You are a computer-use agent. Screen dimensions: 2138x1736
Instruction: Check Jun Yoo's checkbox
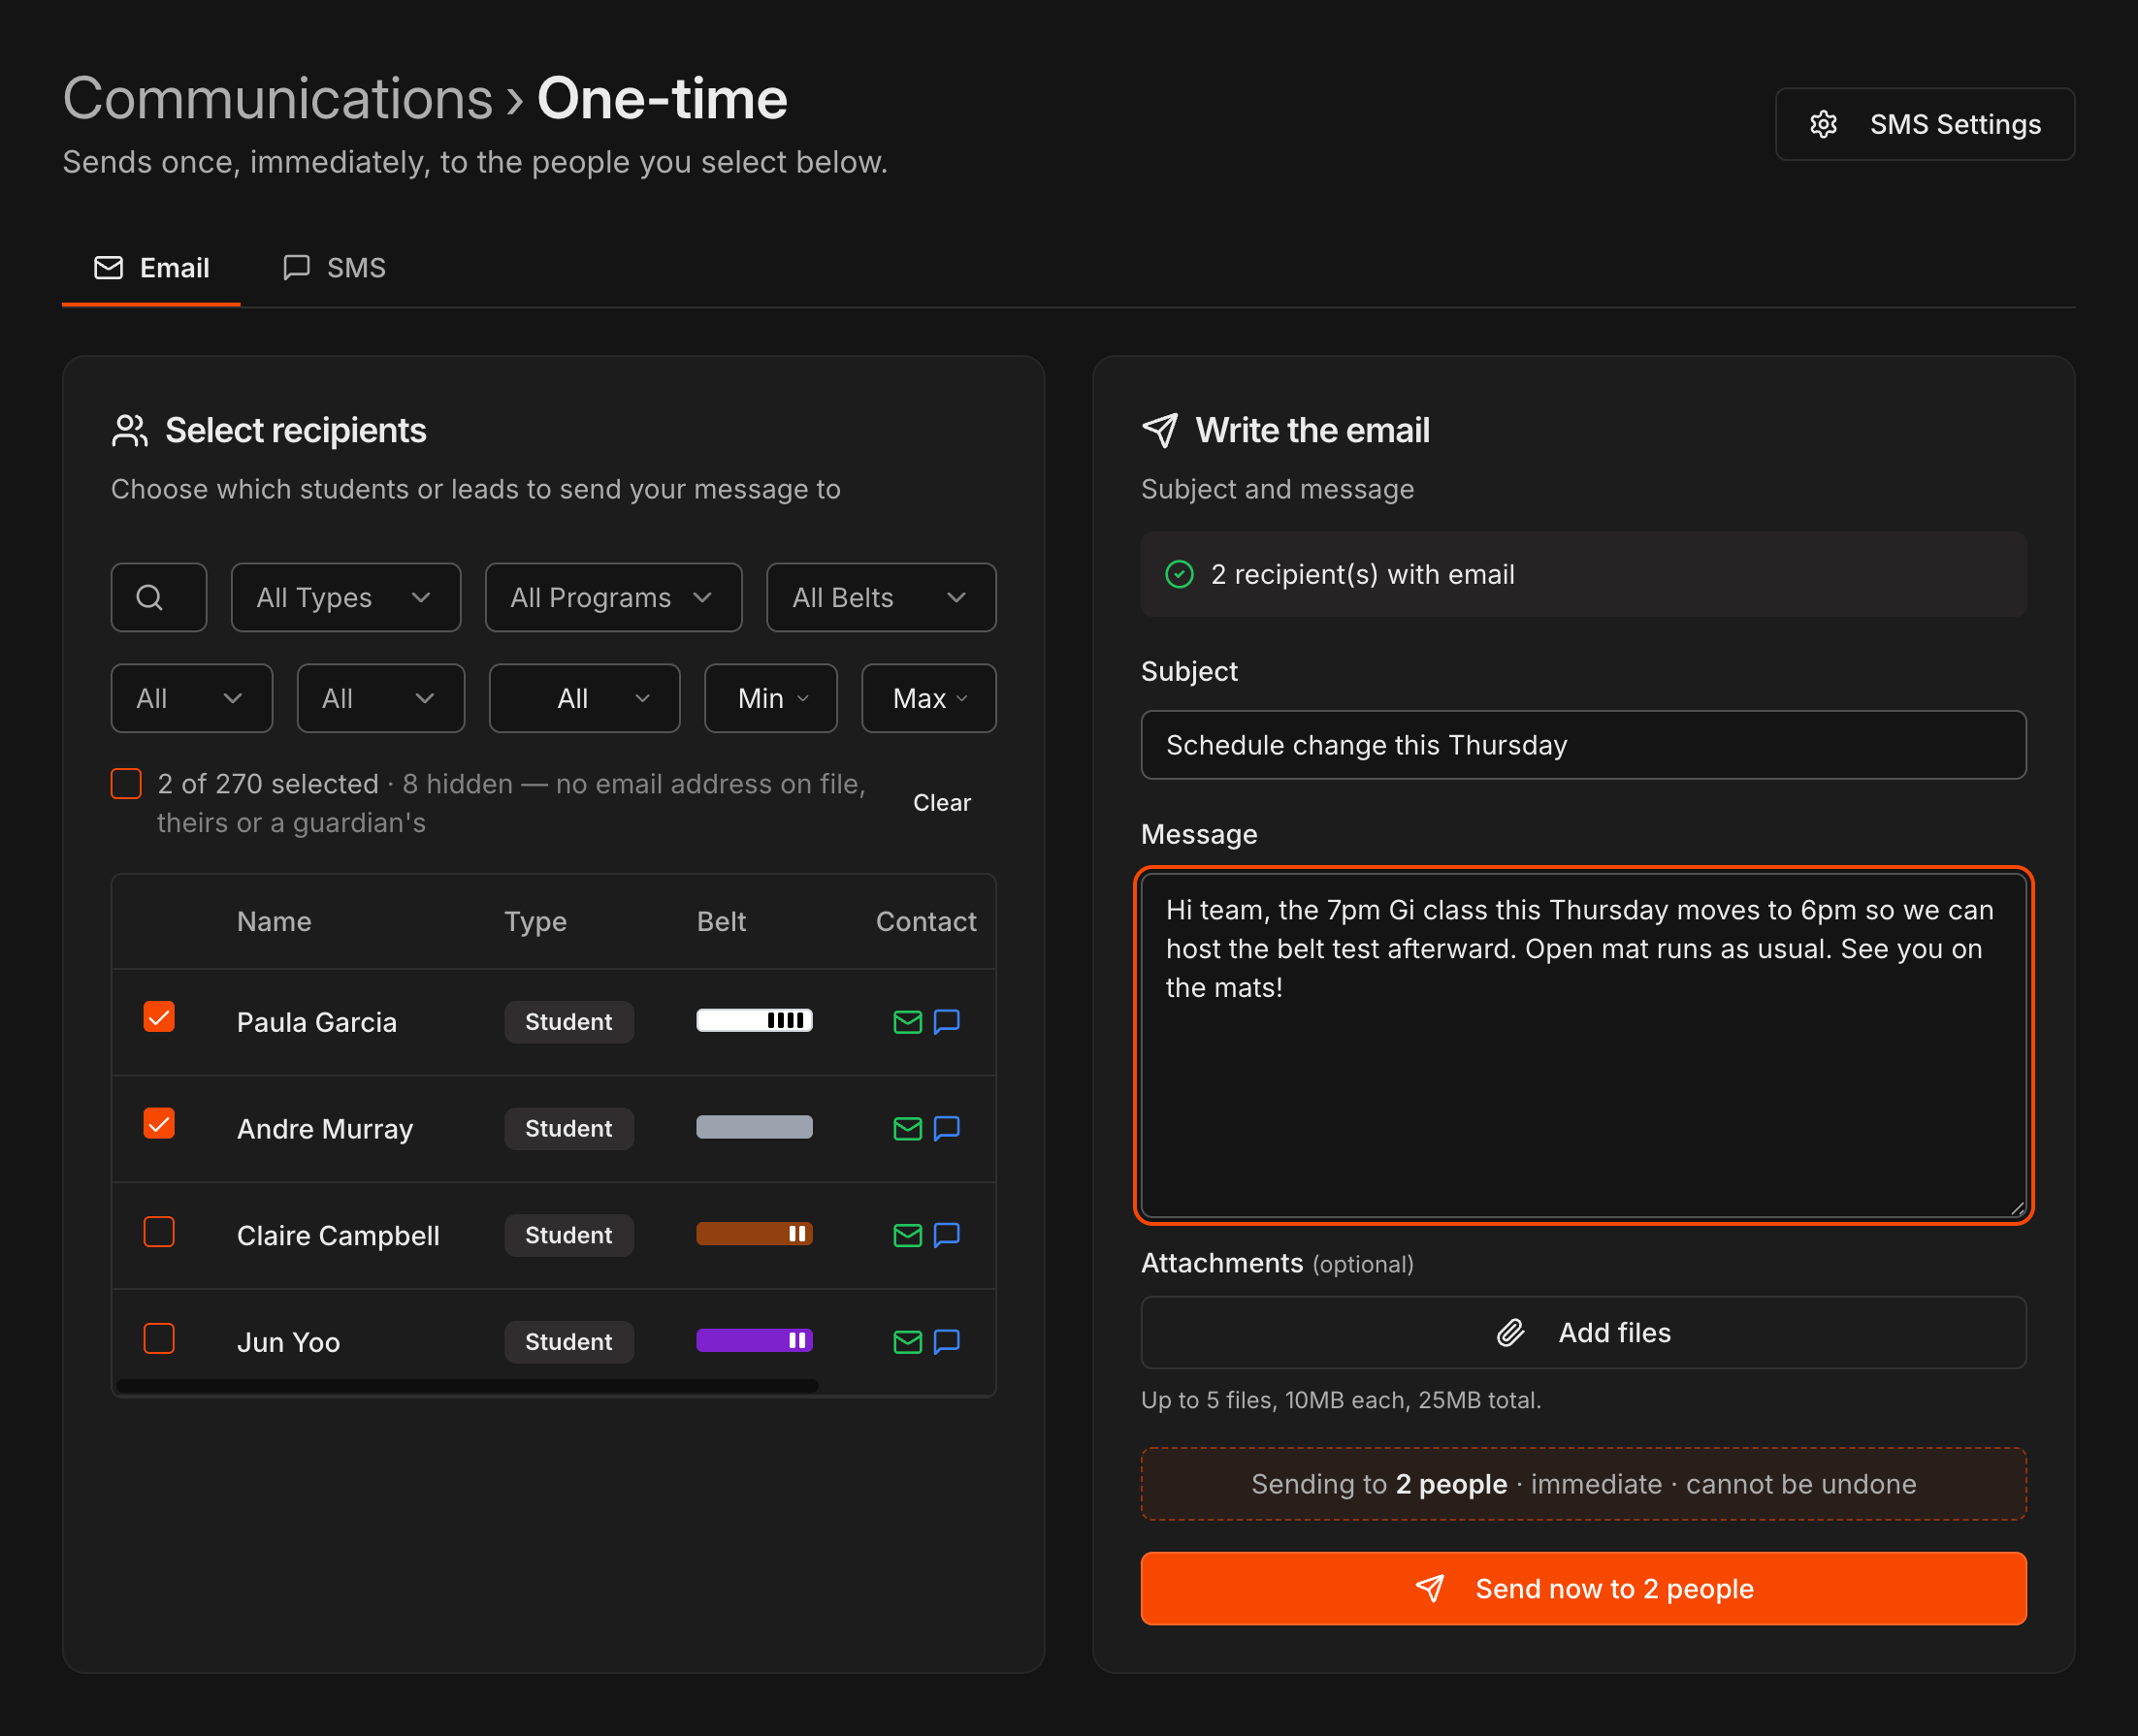(x=159, y=1338)
